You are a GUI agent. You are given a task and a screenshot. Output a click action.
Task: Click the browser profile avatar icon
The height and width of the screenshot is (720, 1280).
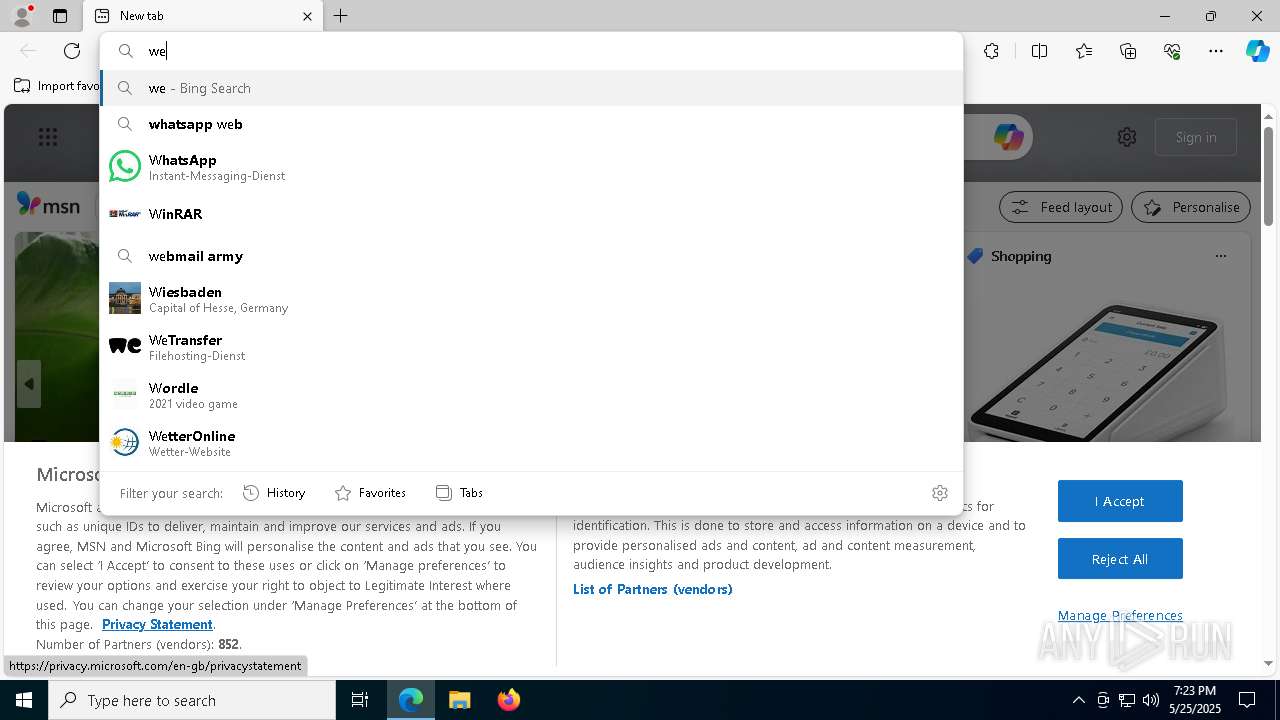click(x=22, y=15)
